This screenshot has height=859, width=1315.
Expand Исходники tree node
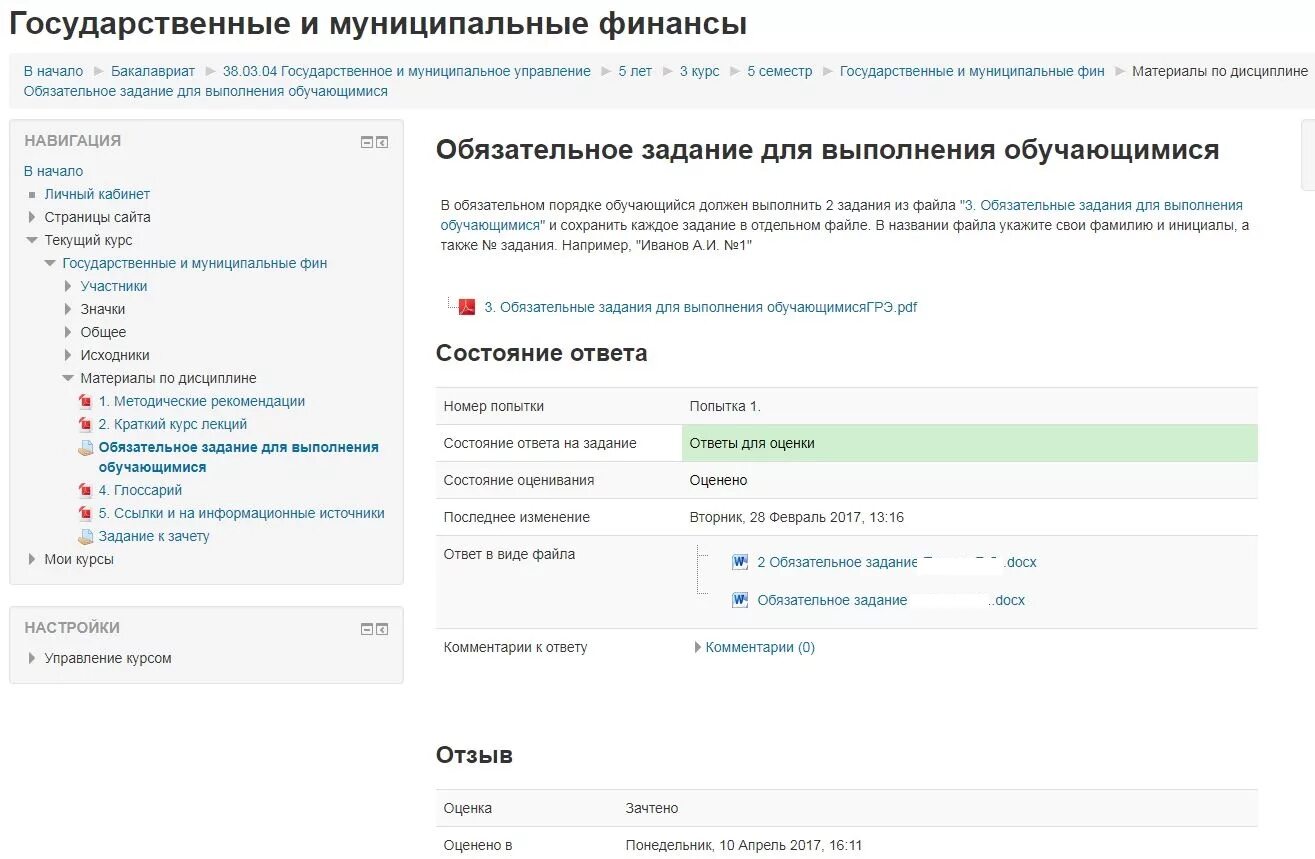click(68, 355)
